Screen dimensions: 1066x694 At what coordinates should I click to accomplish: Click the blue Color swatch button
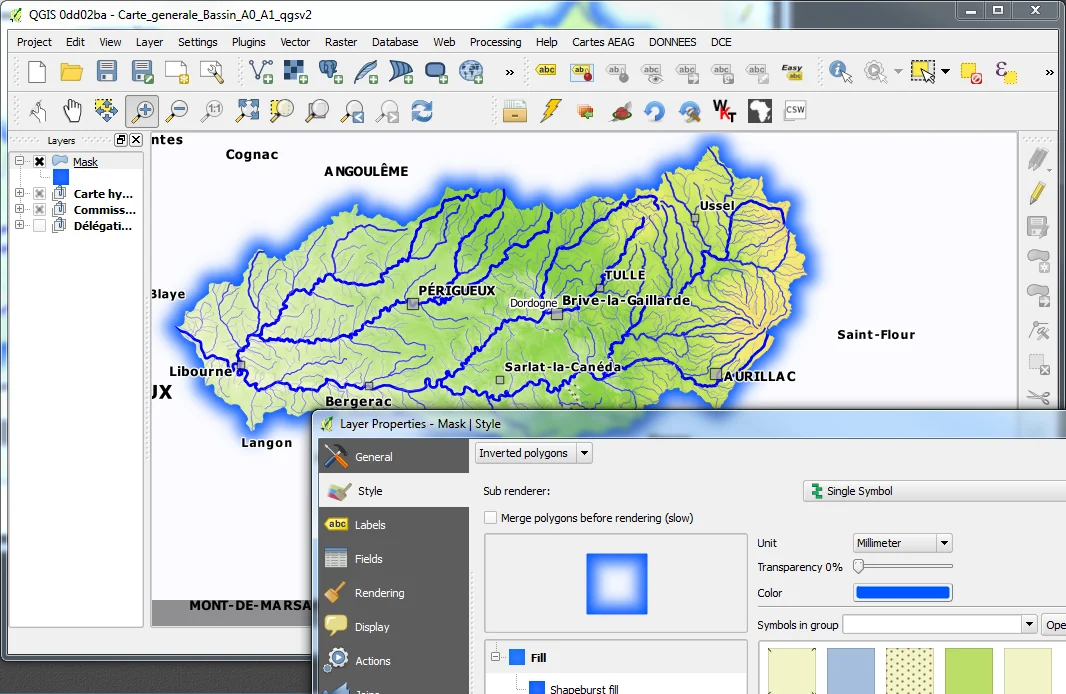tap(902, 593)
